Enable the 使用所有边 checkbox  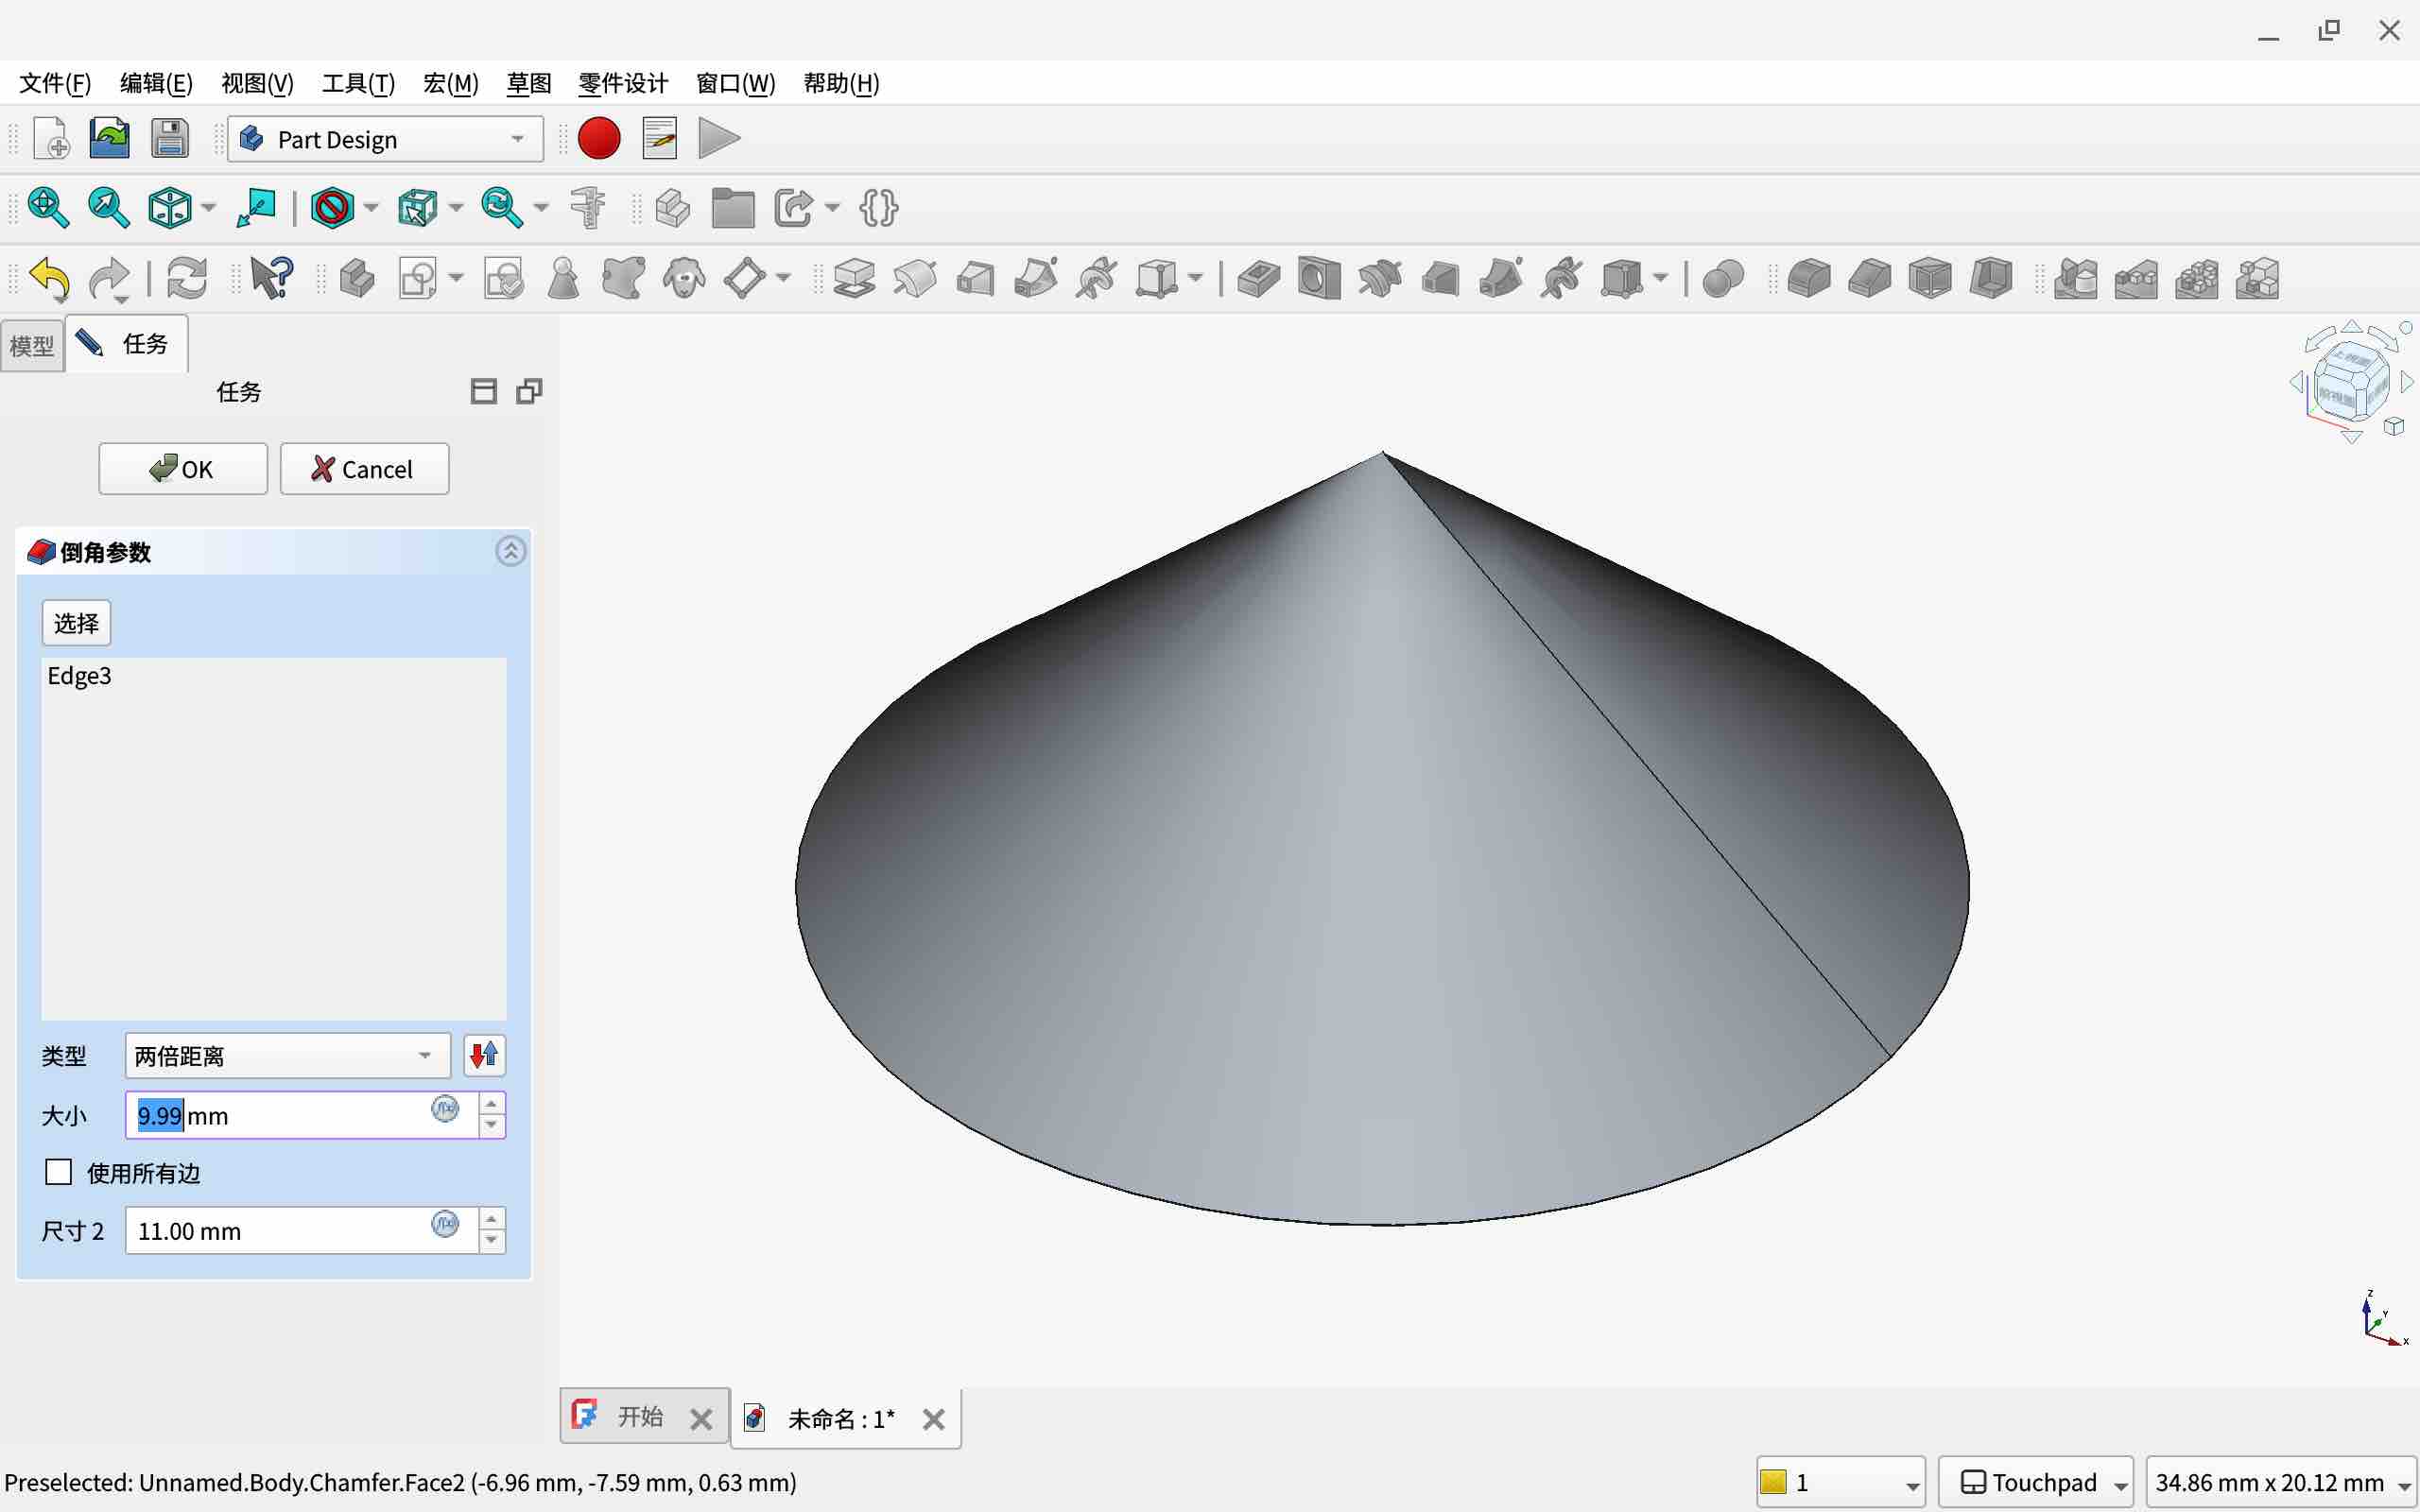pos(59,1172)
